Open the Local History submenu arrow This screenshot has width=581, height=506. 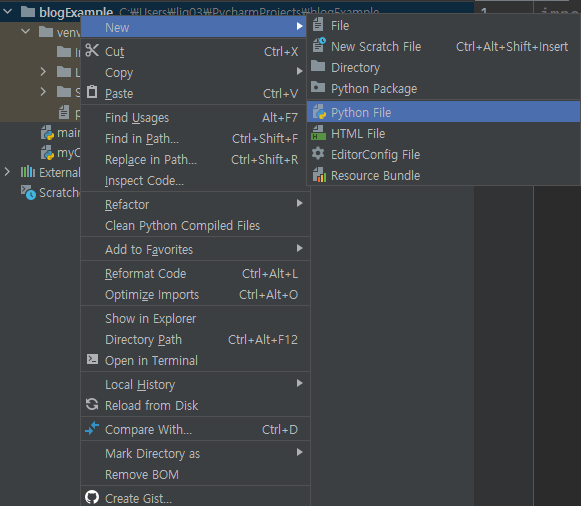click(299, 383)
